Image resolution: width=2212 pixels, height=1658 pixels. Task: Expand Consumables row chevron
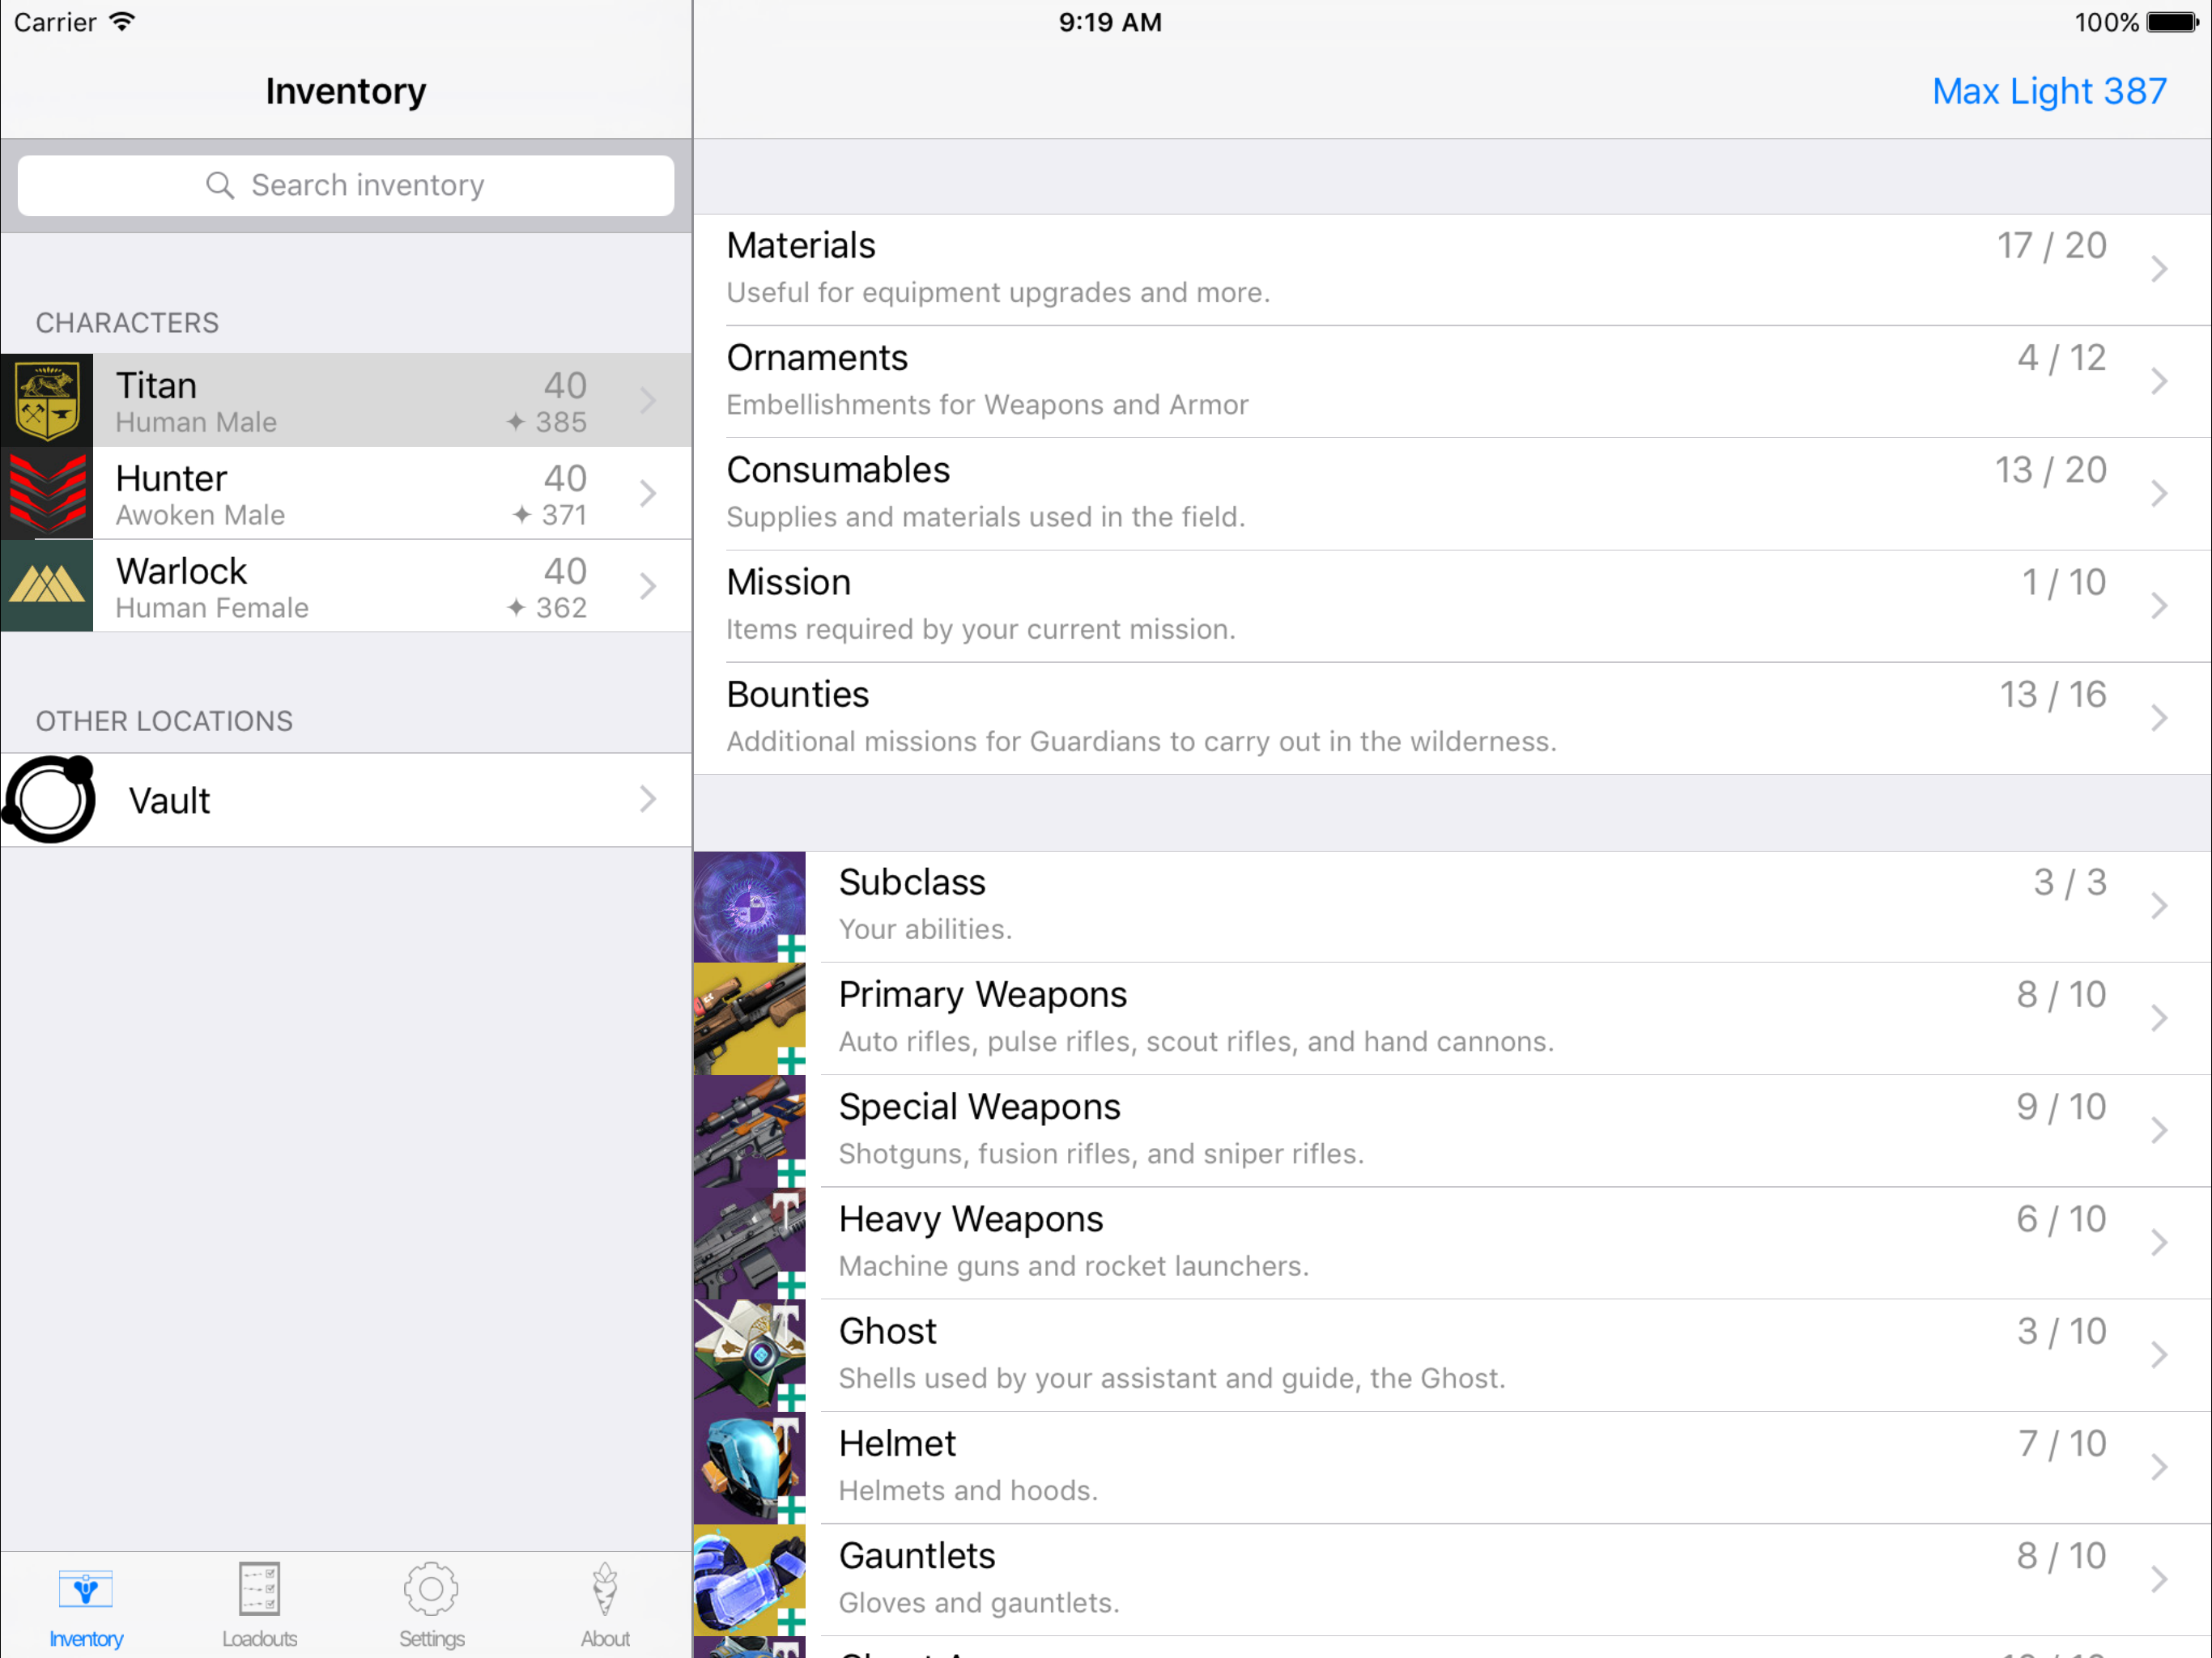(x=2159, y=493)
